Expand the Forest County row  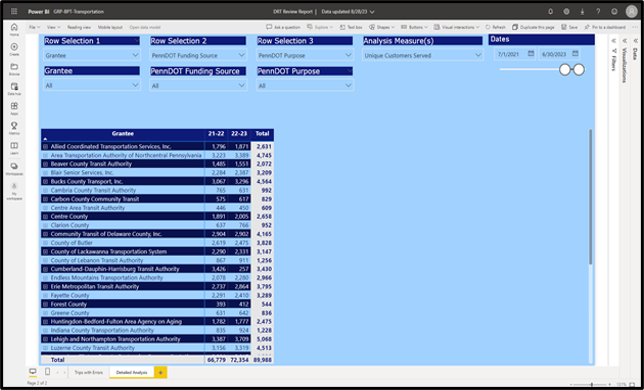pos(46,304)
